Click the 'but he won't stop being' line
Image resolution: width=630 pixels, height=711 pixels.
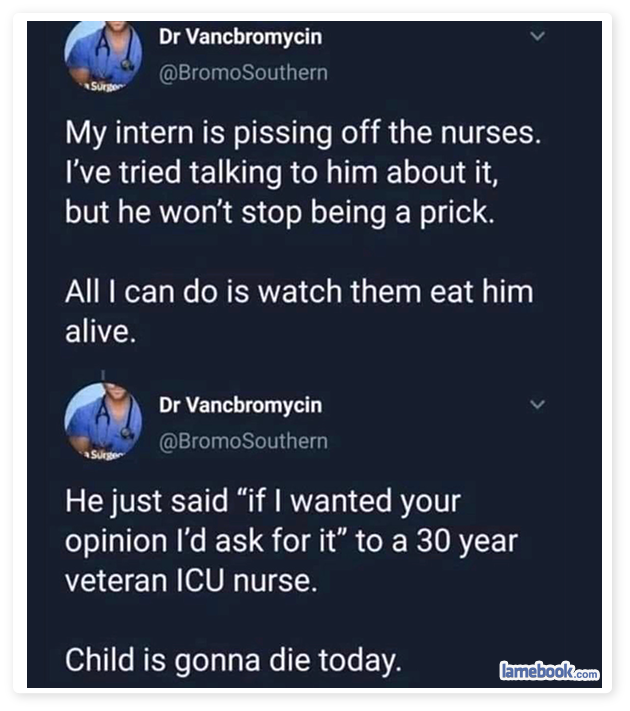point(280,213)
